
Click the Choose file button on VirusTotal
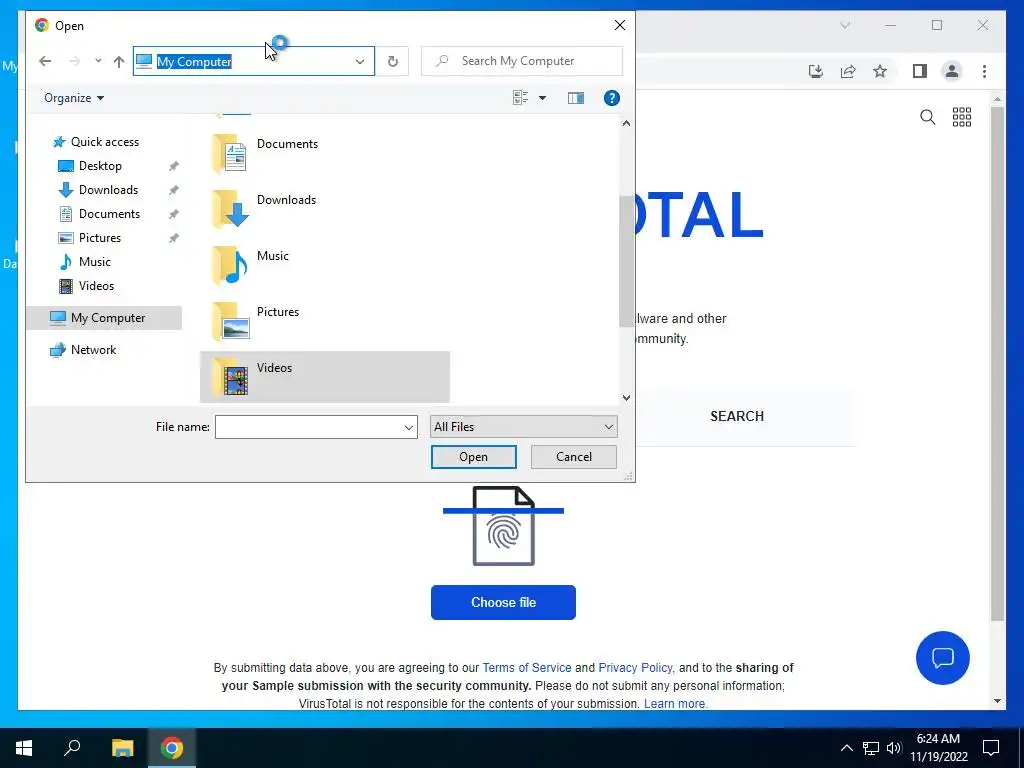click(x=503, y=602)
